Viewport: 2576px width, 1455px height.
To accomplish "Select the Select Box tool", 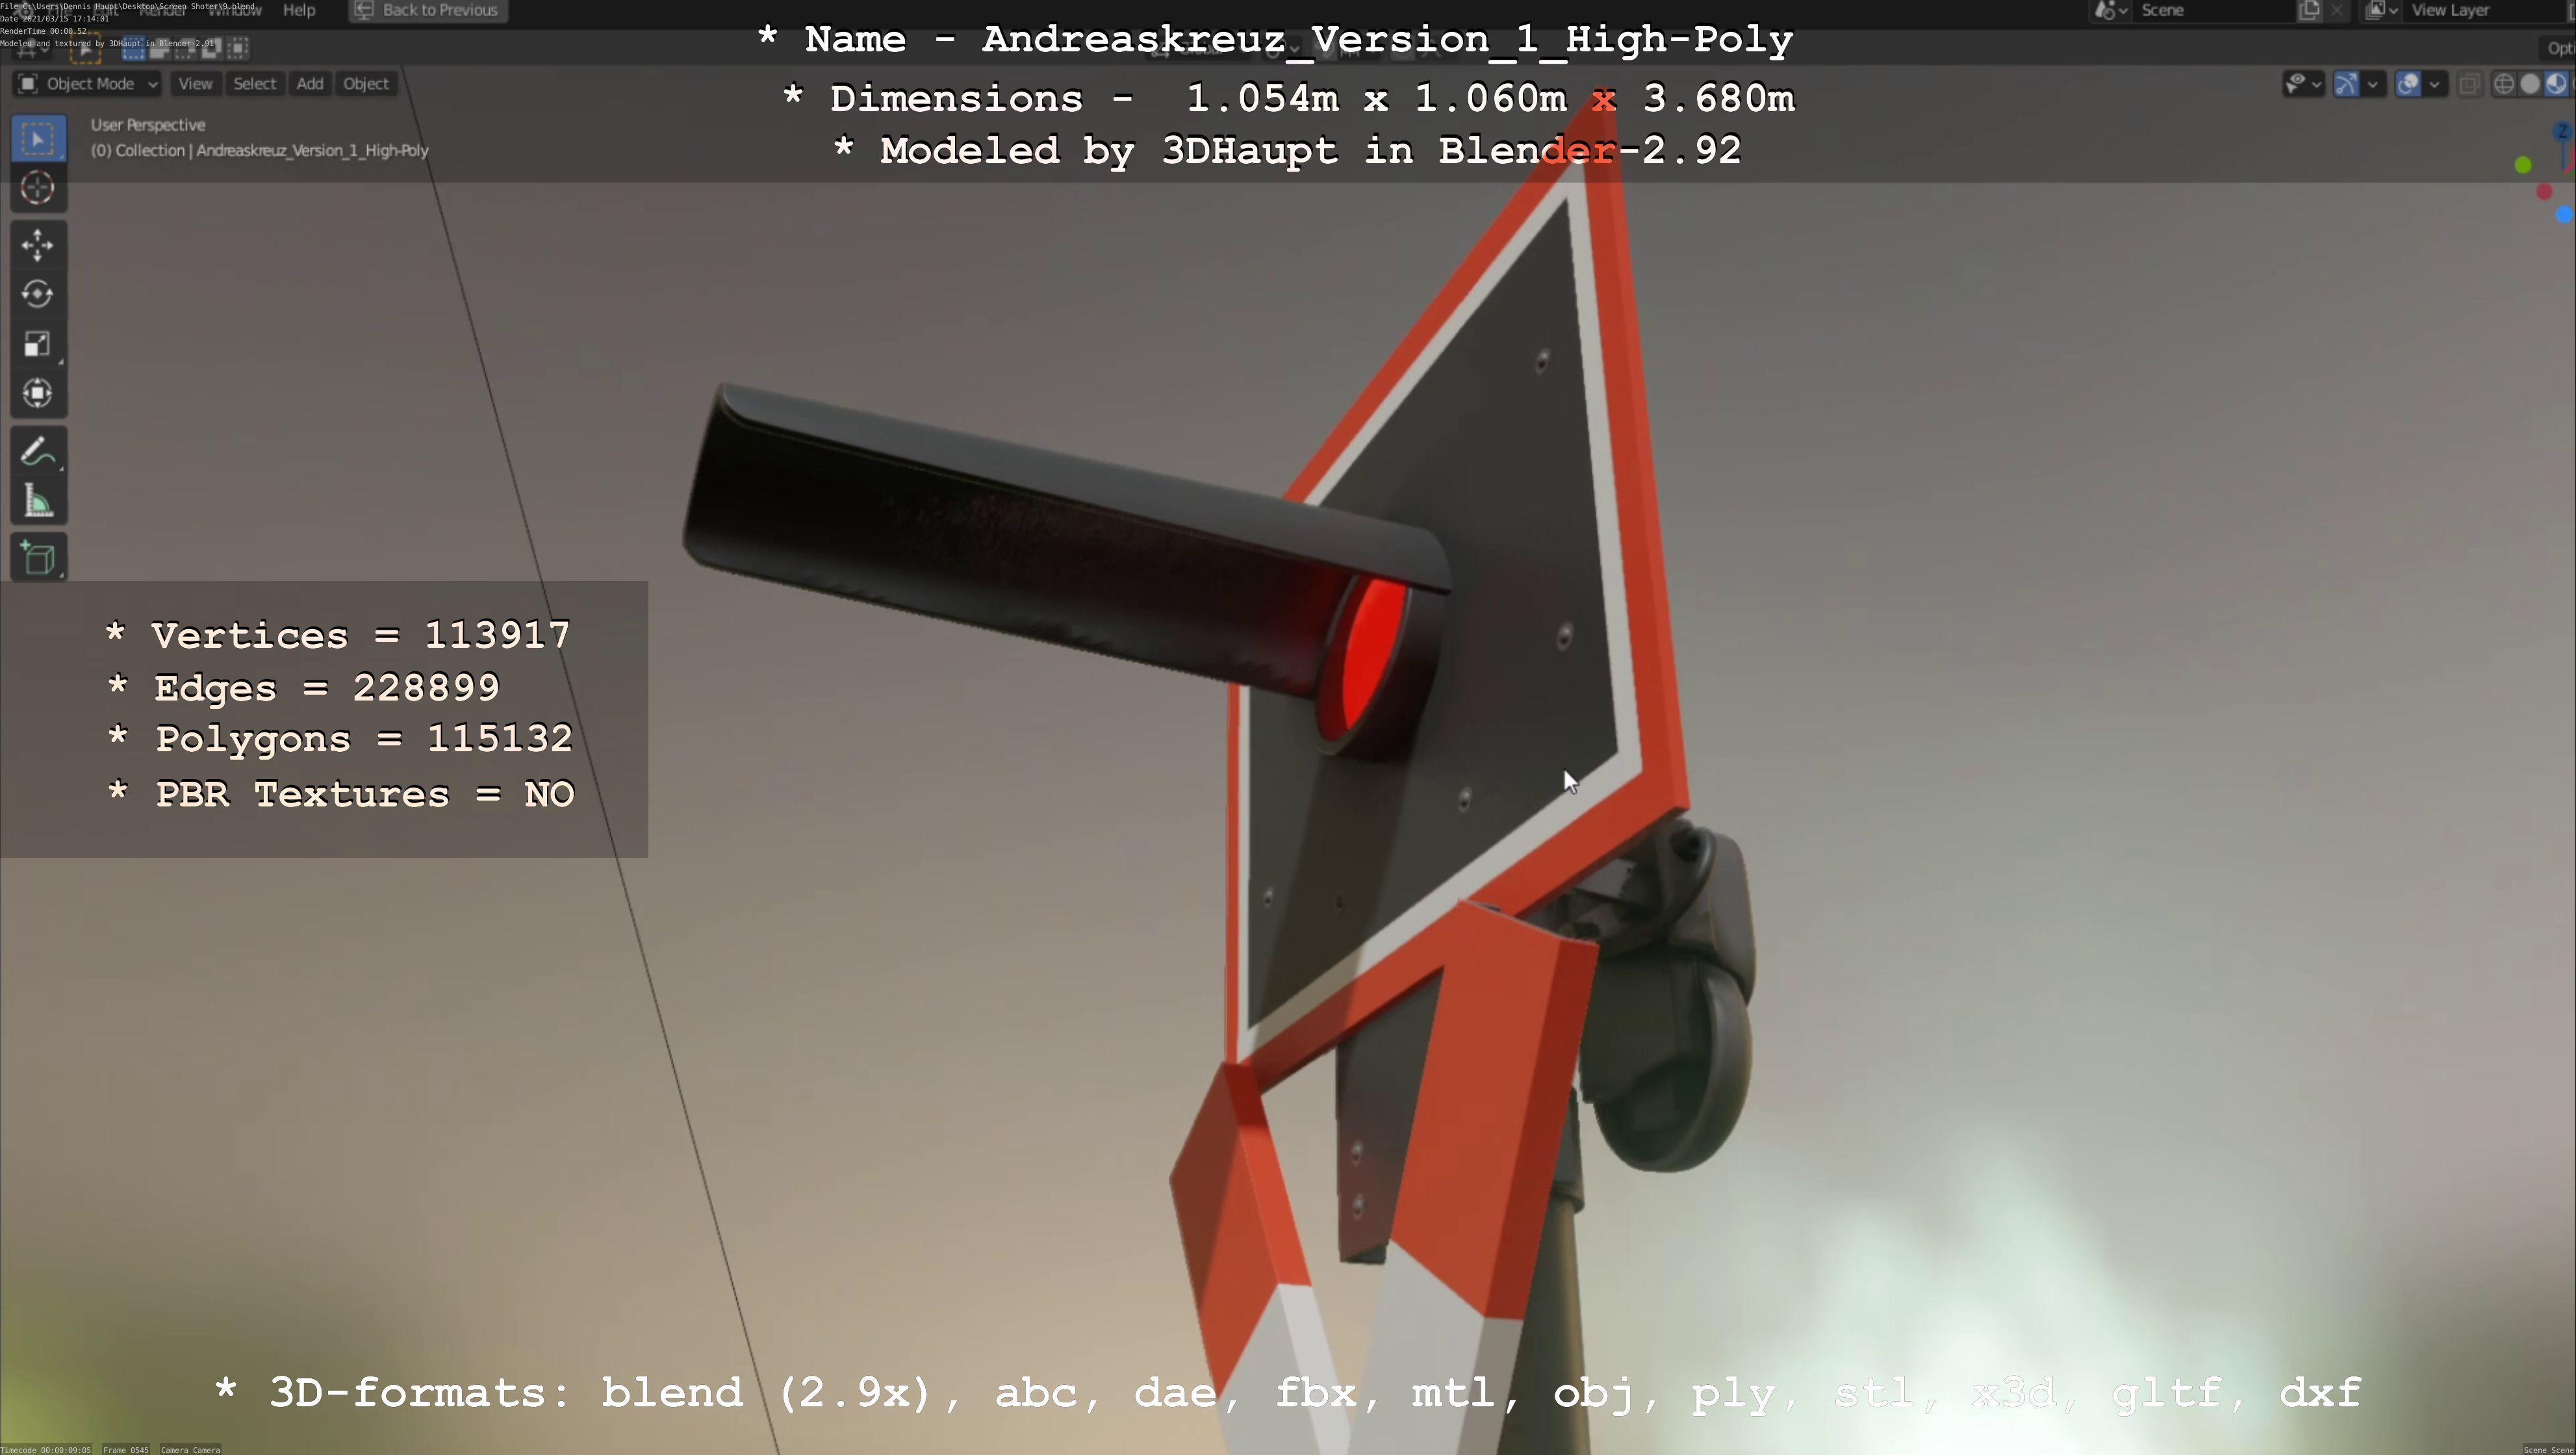I will point(38,138).
